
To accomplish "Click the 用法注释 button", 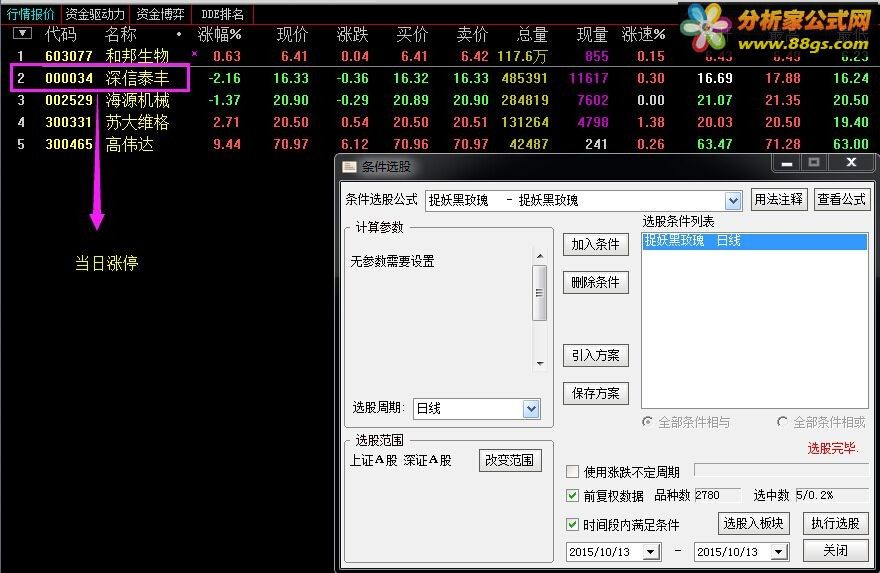I will [x=779, y=199].
